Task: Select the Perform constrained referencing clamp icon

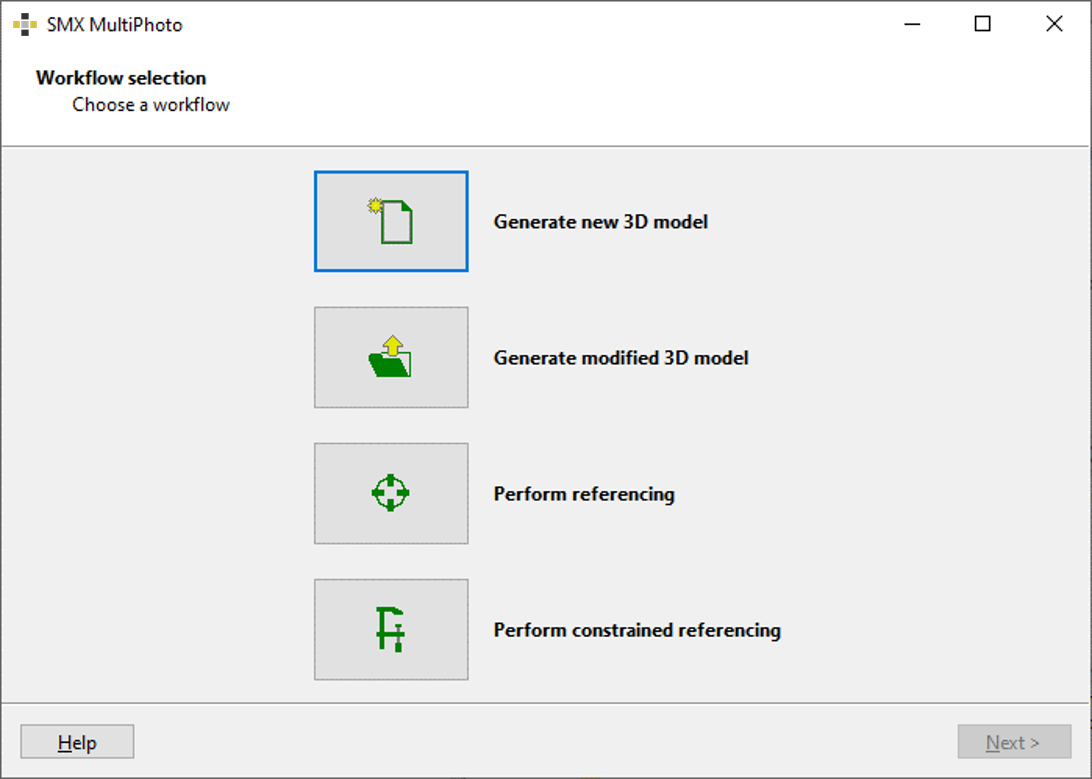Action: [x=391, y=629]
